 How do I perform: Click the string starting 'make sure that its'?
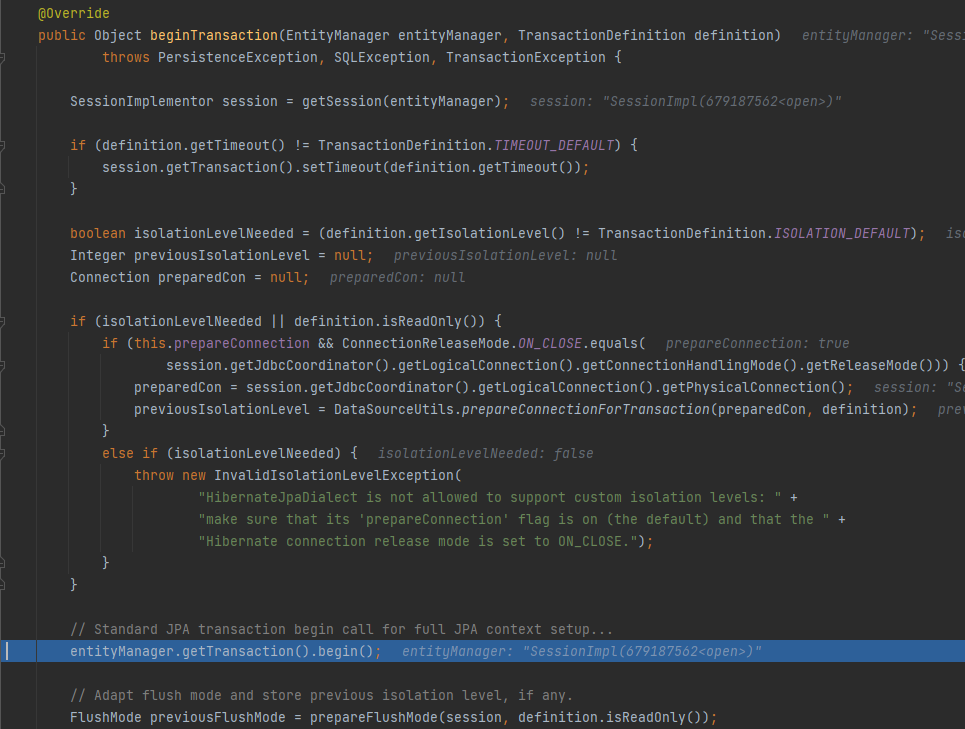pos(514,520)
